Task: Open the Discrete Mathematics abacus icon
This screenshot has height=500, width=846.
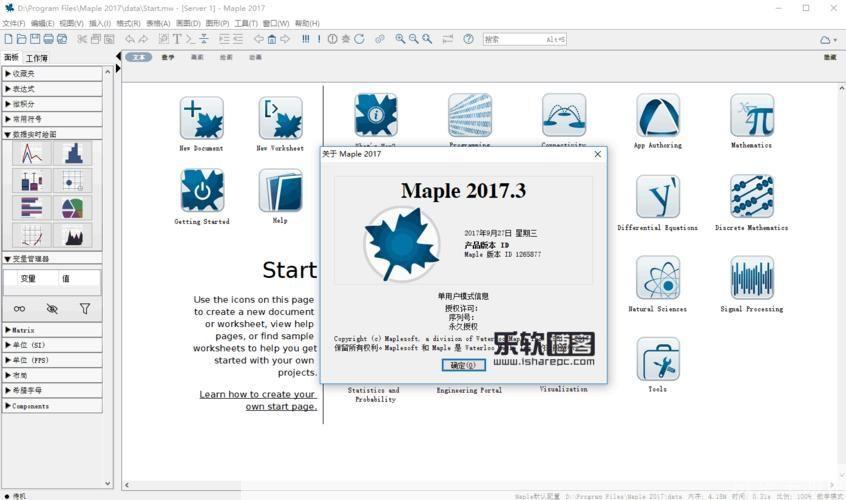Action: coord(752,197)
